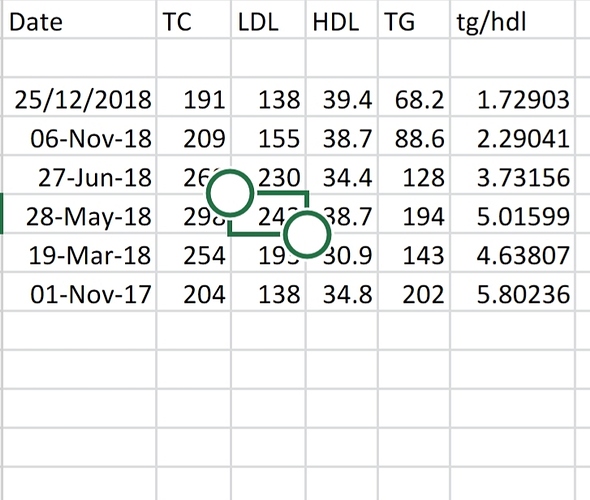
Task: Select TG value 194 cell
Action: pyautogui.click(x=414, y=214)
